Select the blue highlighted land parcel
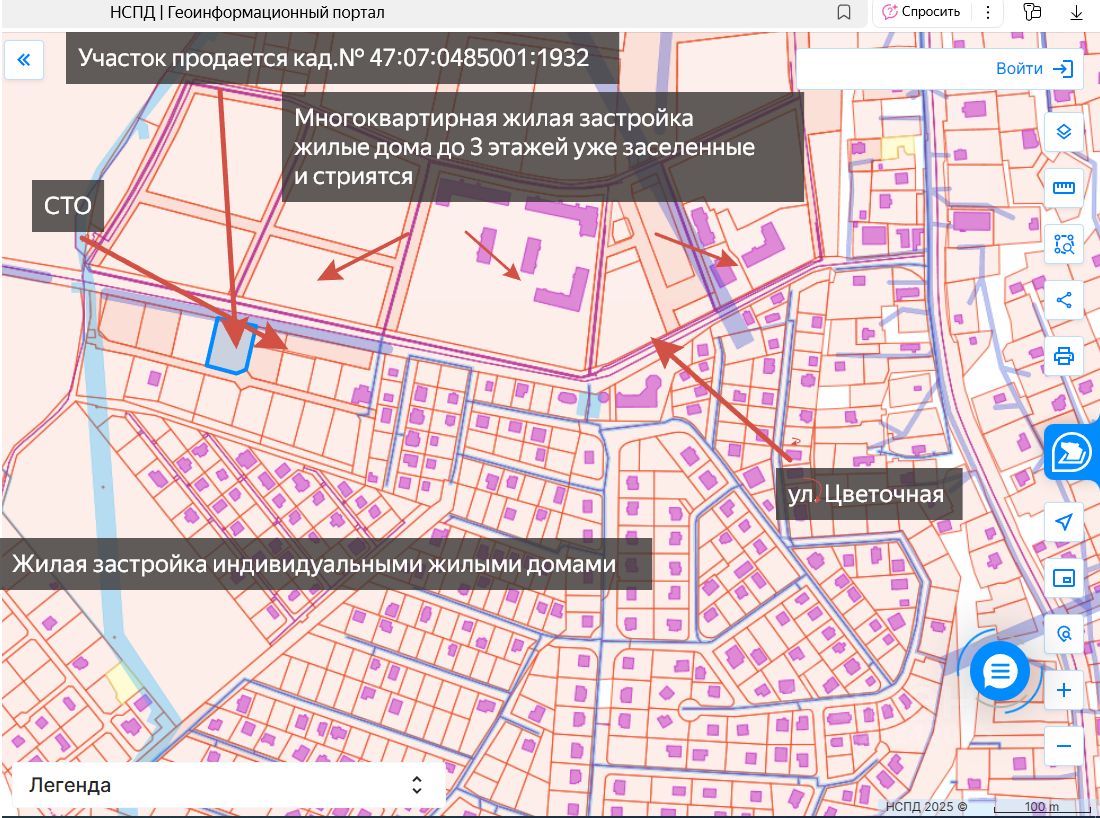1100x818 pixels. 232,346
